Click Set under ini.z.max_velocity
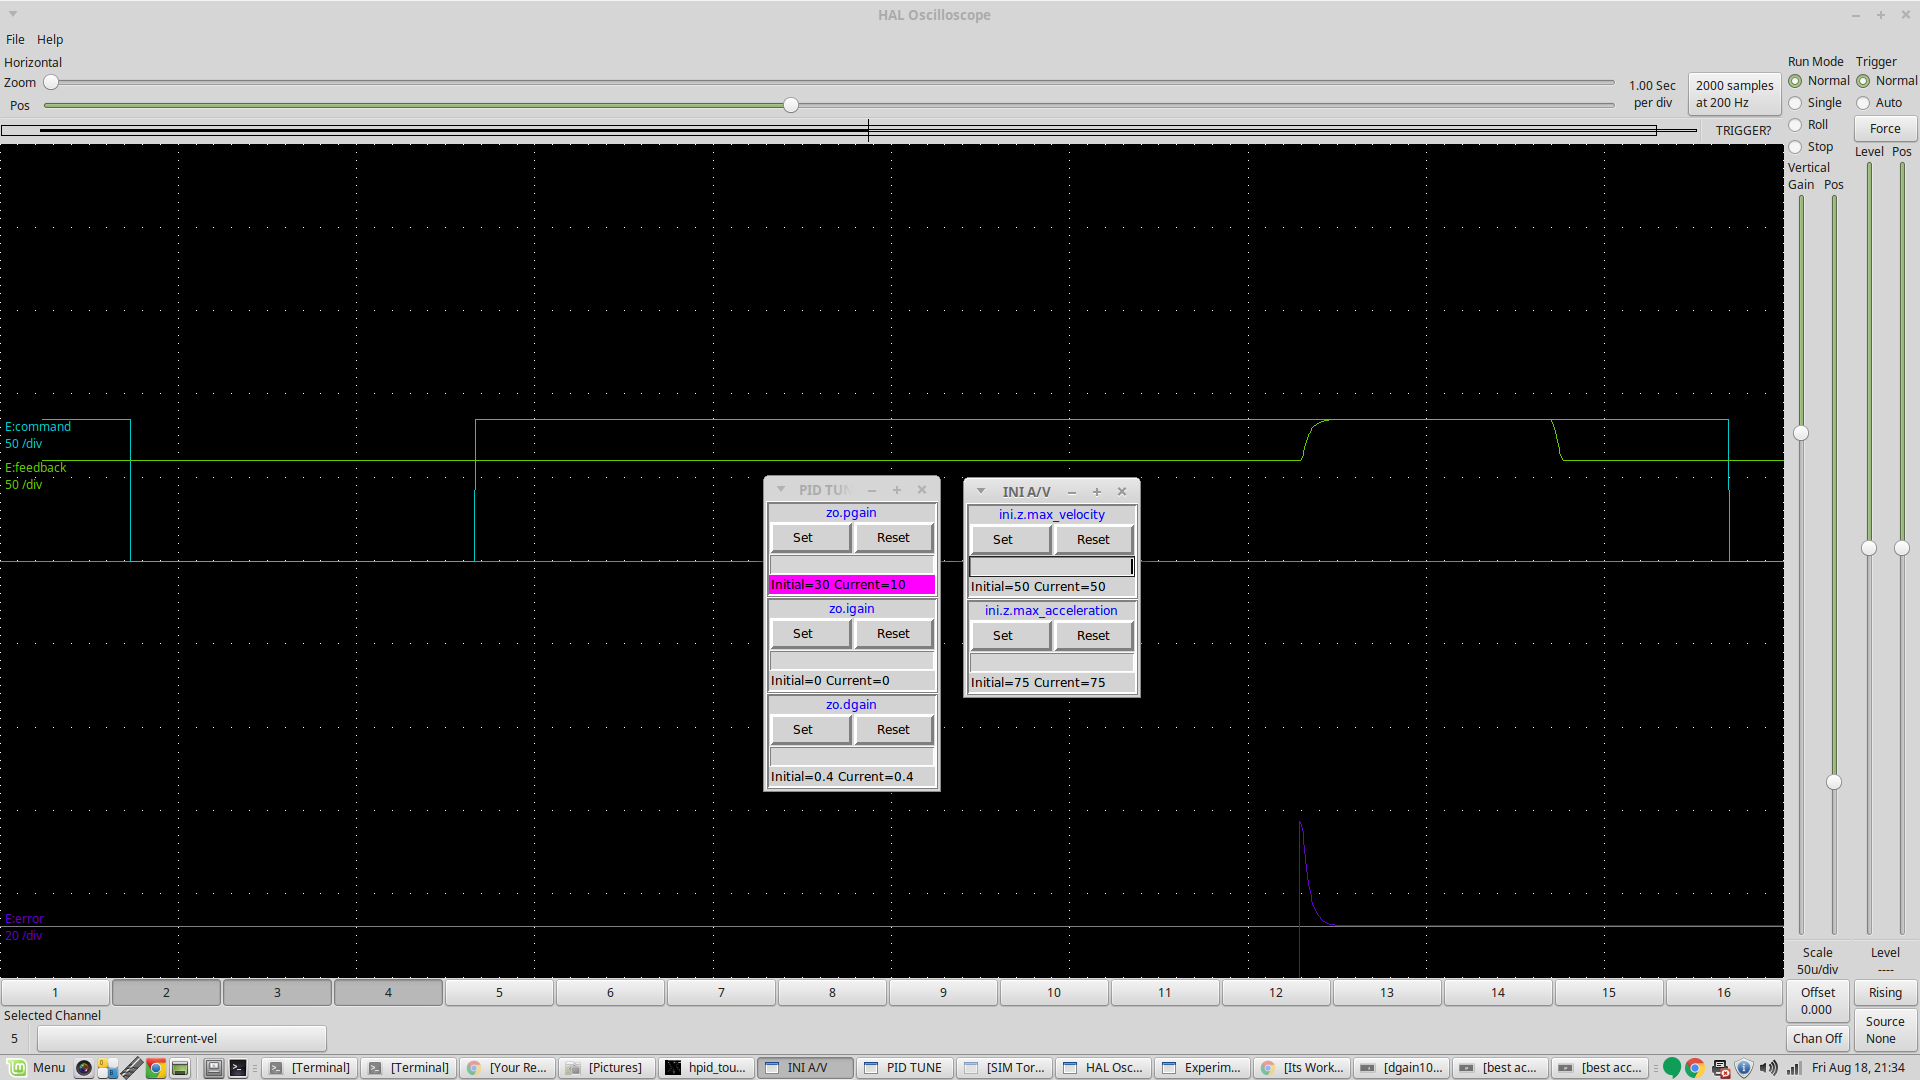This screenshot has height=1080, width=1920. tap(1011, 540)
